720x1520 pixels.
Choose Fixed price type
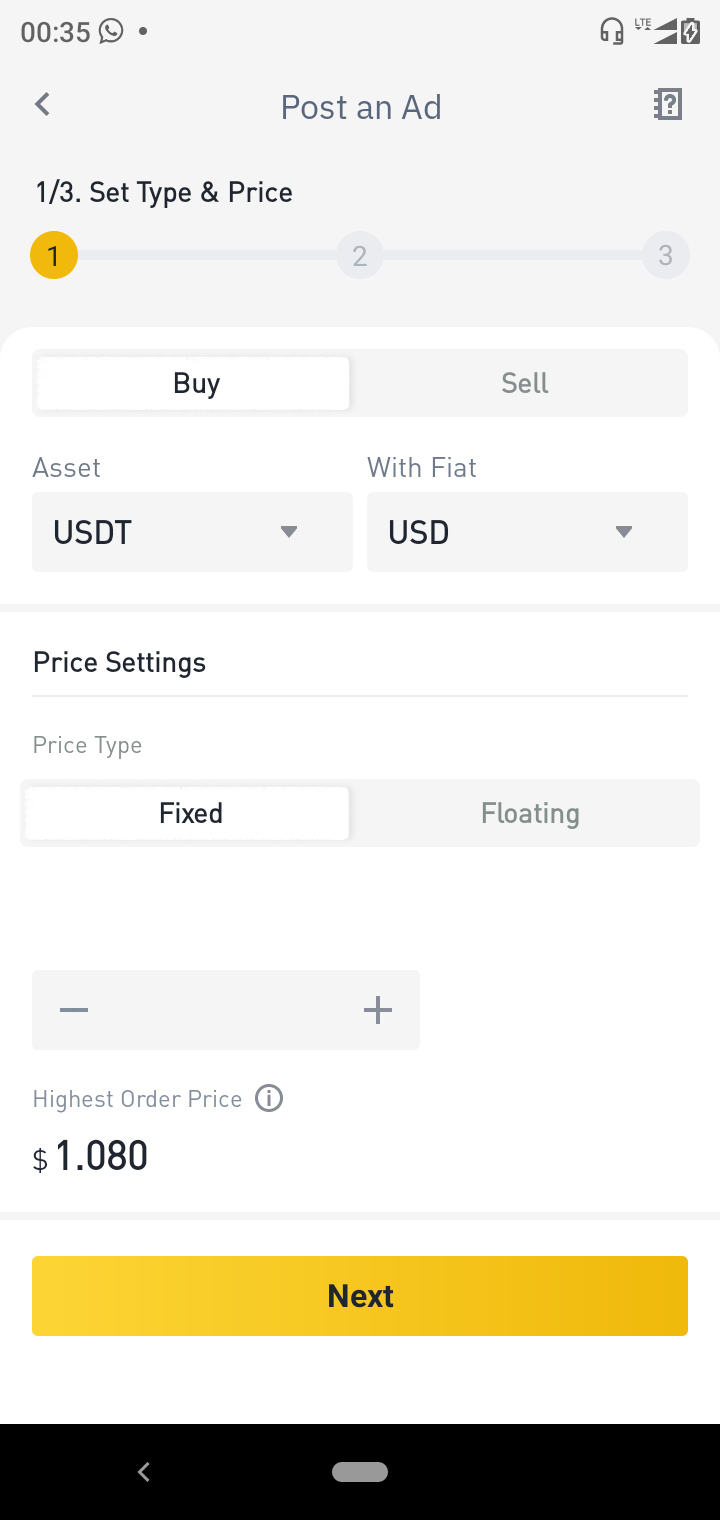pyautogui.click(x=188, y=813)
